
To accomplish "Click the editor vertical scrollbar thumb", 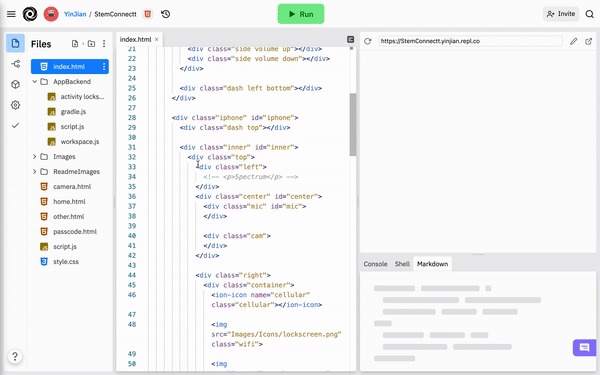I will [352, 124].
